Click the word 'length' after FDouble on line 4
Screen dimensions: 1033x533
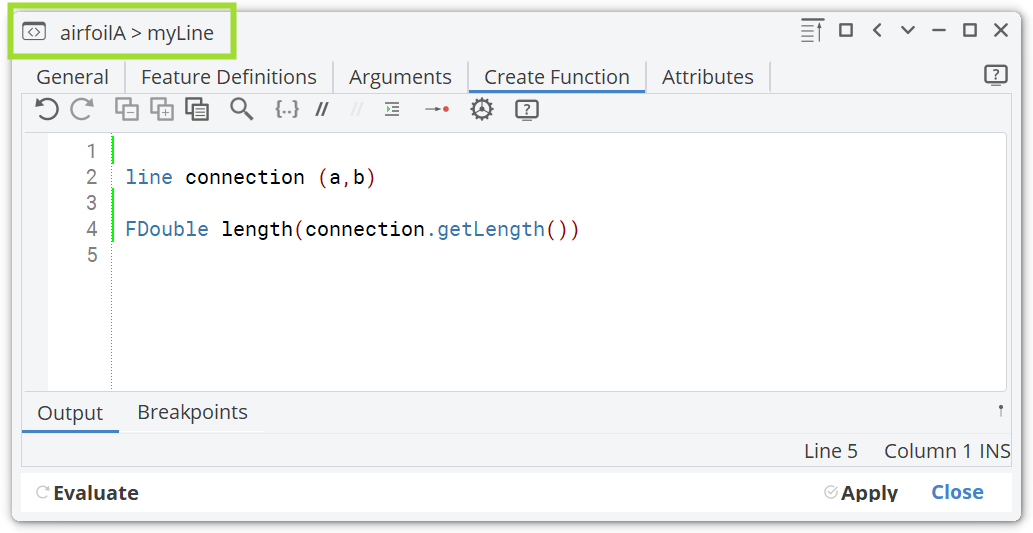pos(257,229)
